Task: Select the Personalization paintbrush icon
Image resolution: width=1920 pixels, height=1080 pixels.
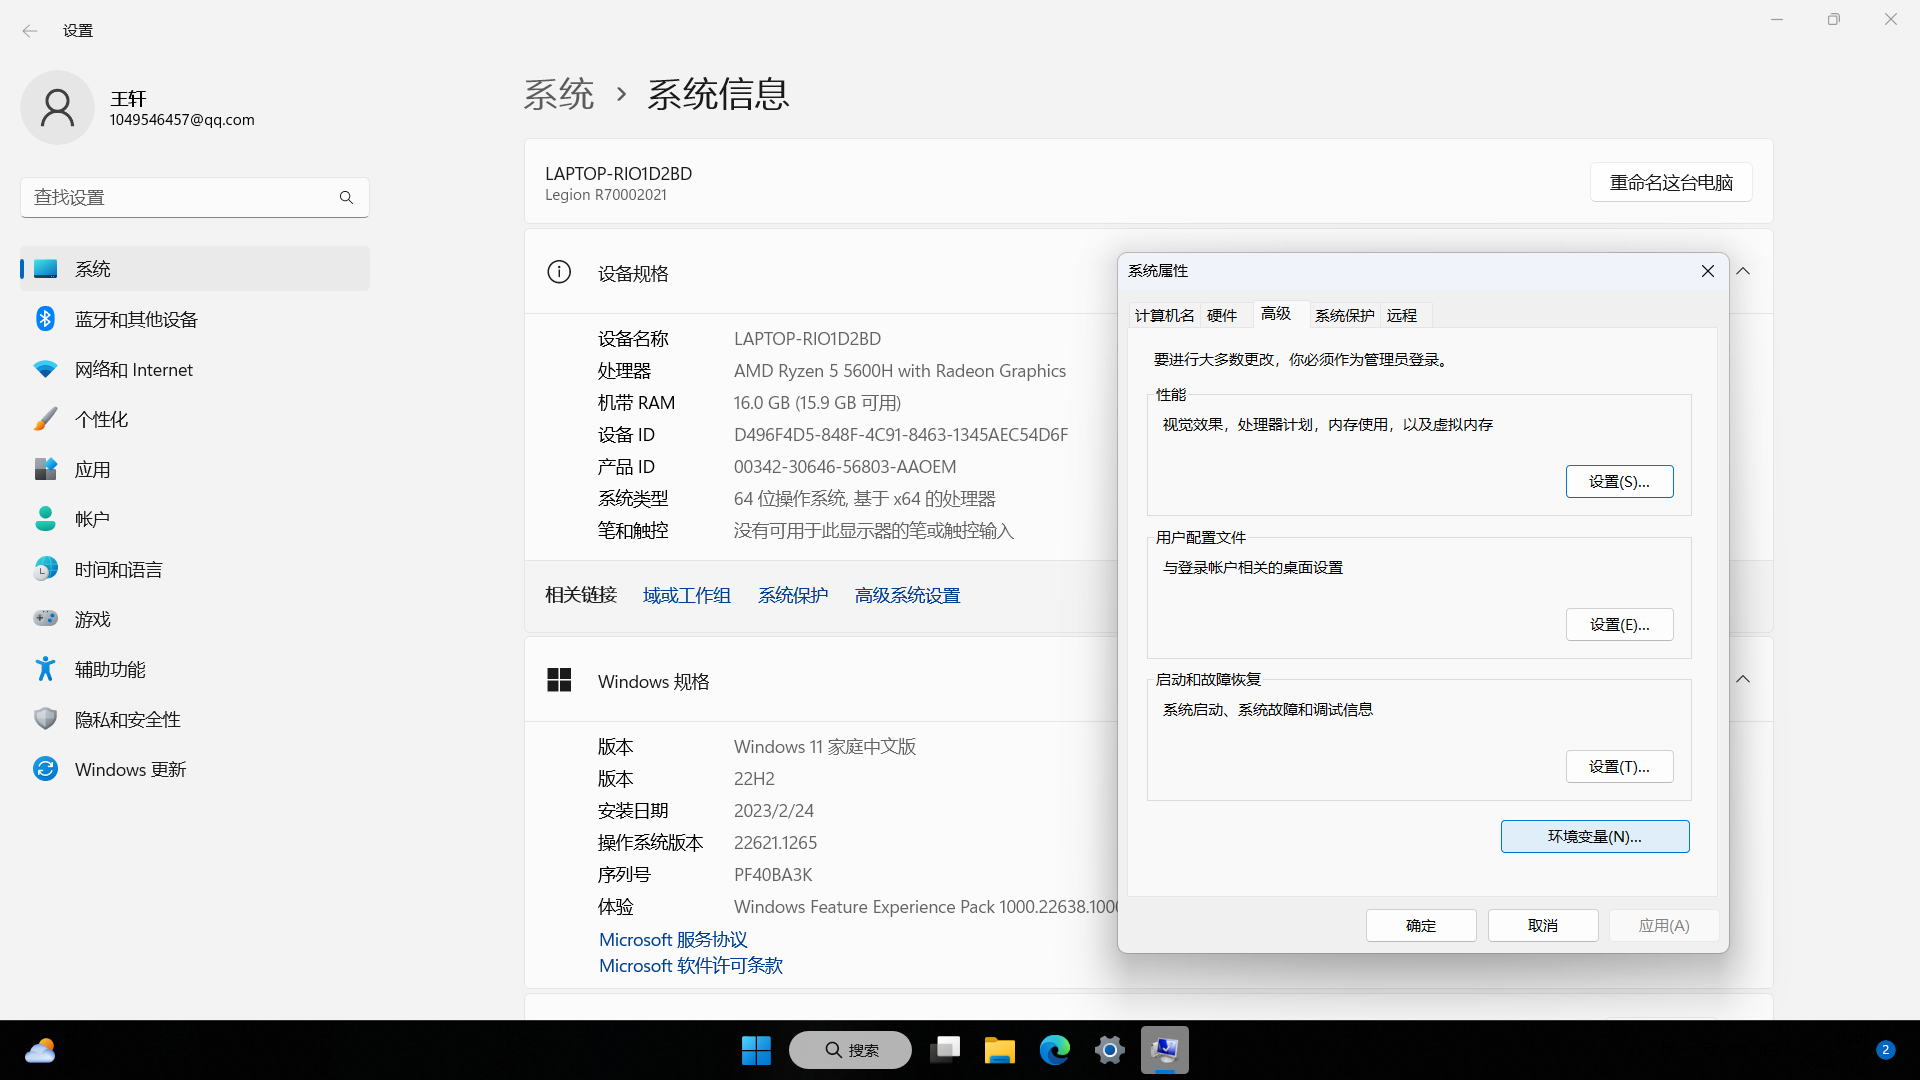Action: pos(45,419)
